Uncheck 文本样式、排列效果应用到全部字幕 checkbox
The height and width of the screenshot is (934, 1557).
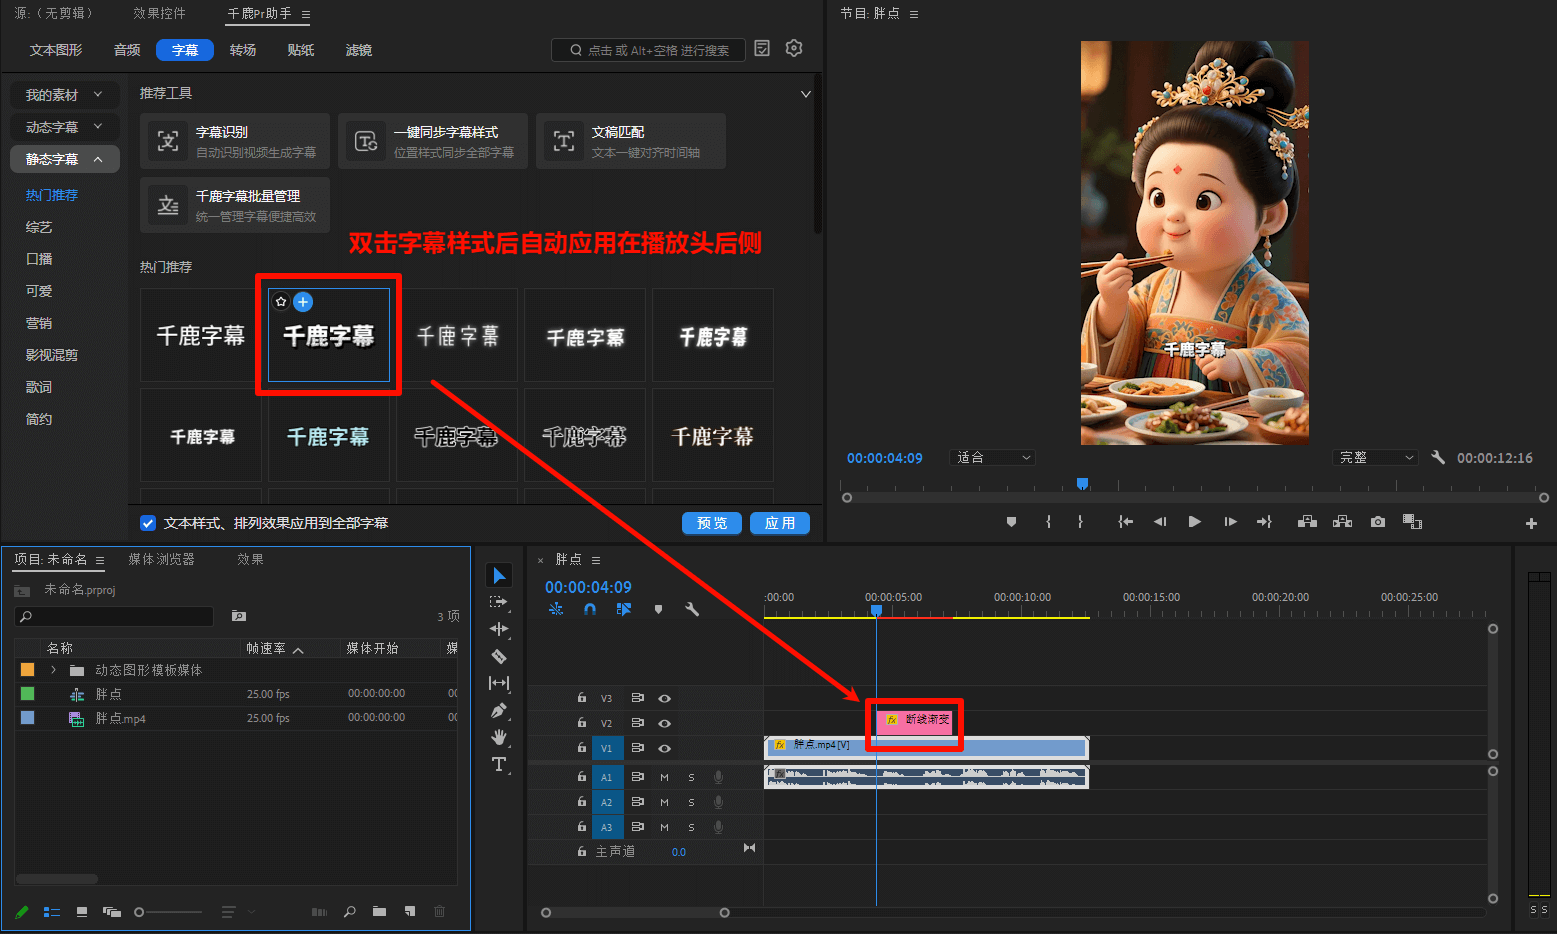[148, 522]
